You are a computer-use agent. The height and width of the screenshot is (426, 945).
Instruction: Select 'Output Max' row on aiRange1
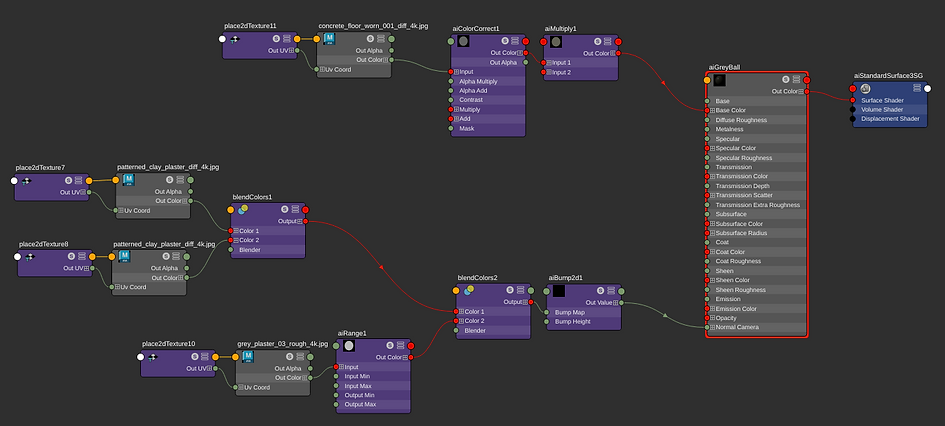tap(373, 404)
